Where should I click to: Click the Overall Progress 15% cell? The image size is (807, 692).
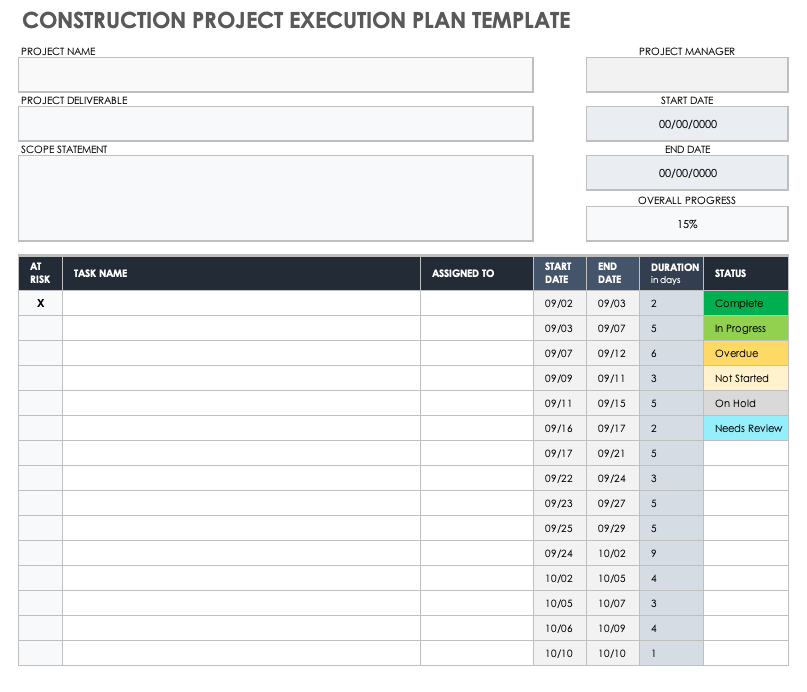687,224
